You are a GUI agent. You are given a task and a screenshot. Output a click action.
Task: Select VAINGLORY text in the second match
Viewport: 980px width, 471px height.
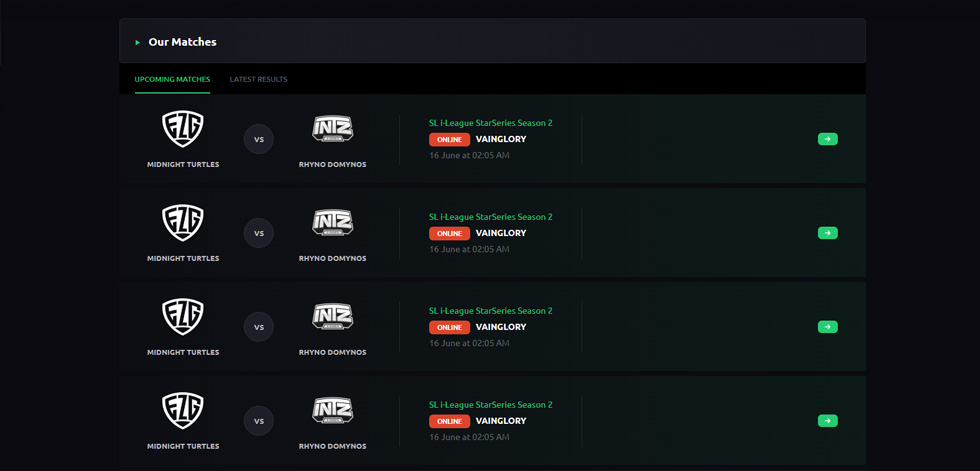501,233
